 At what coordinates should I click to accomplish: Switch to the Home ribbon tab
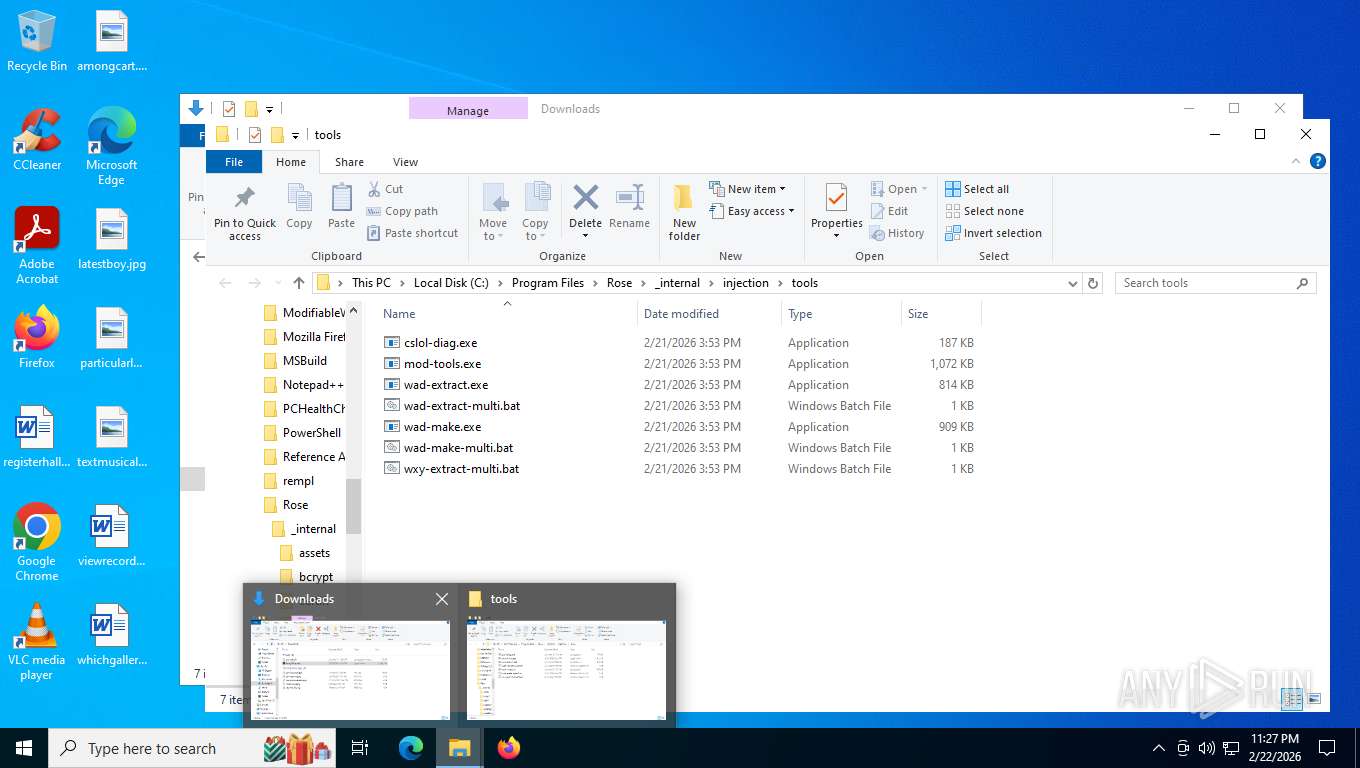(291, 162)
